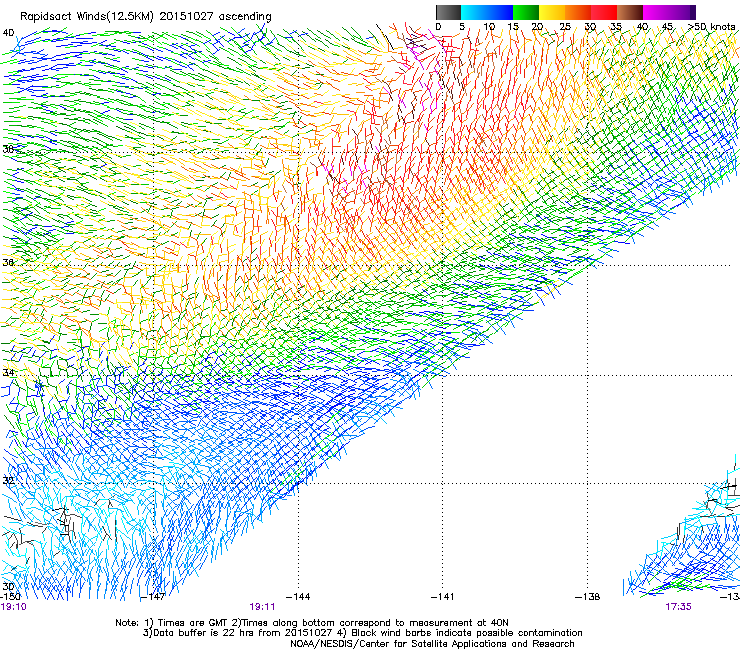740x650 pixels.
Task: Click the 'NOAA/NESDIS/Center for Satellite Applications and Research' credit
Action: [x=432, y=644]
